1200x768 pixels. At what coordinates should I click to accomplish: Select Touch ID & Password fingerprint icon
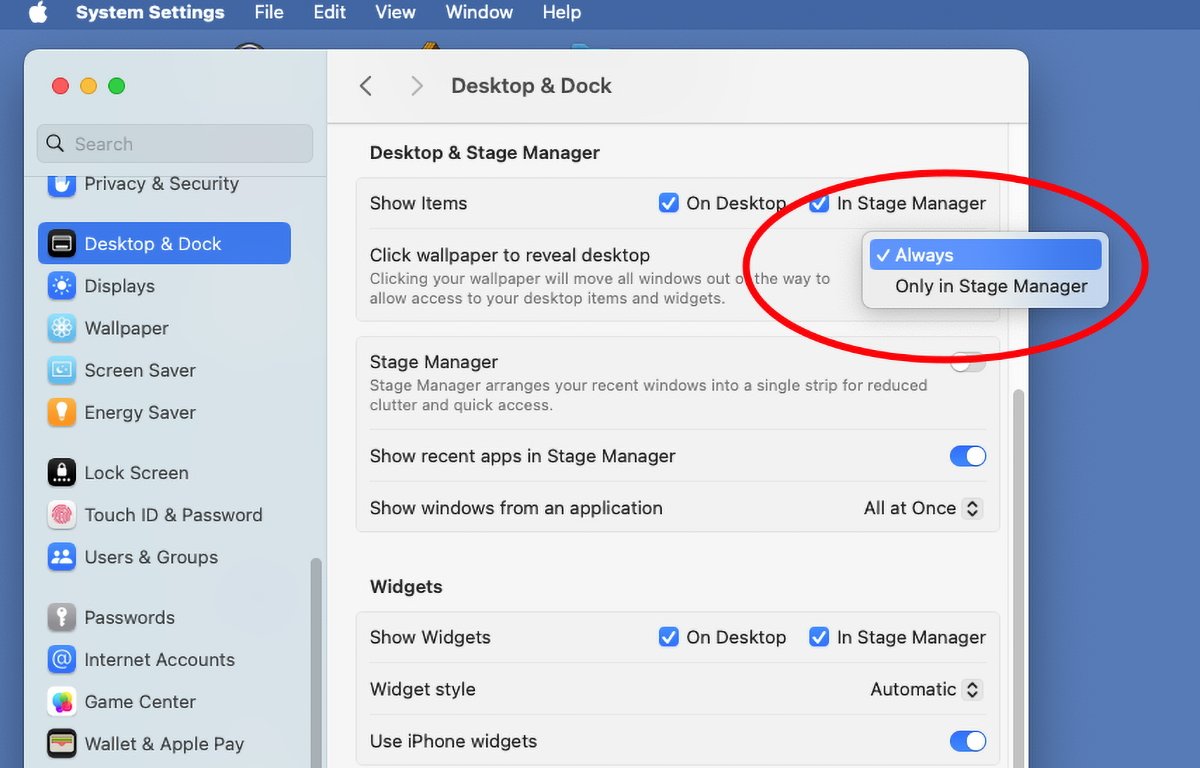[x=62, y=515]
